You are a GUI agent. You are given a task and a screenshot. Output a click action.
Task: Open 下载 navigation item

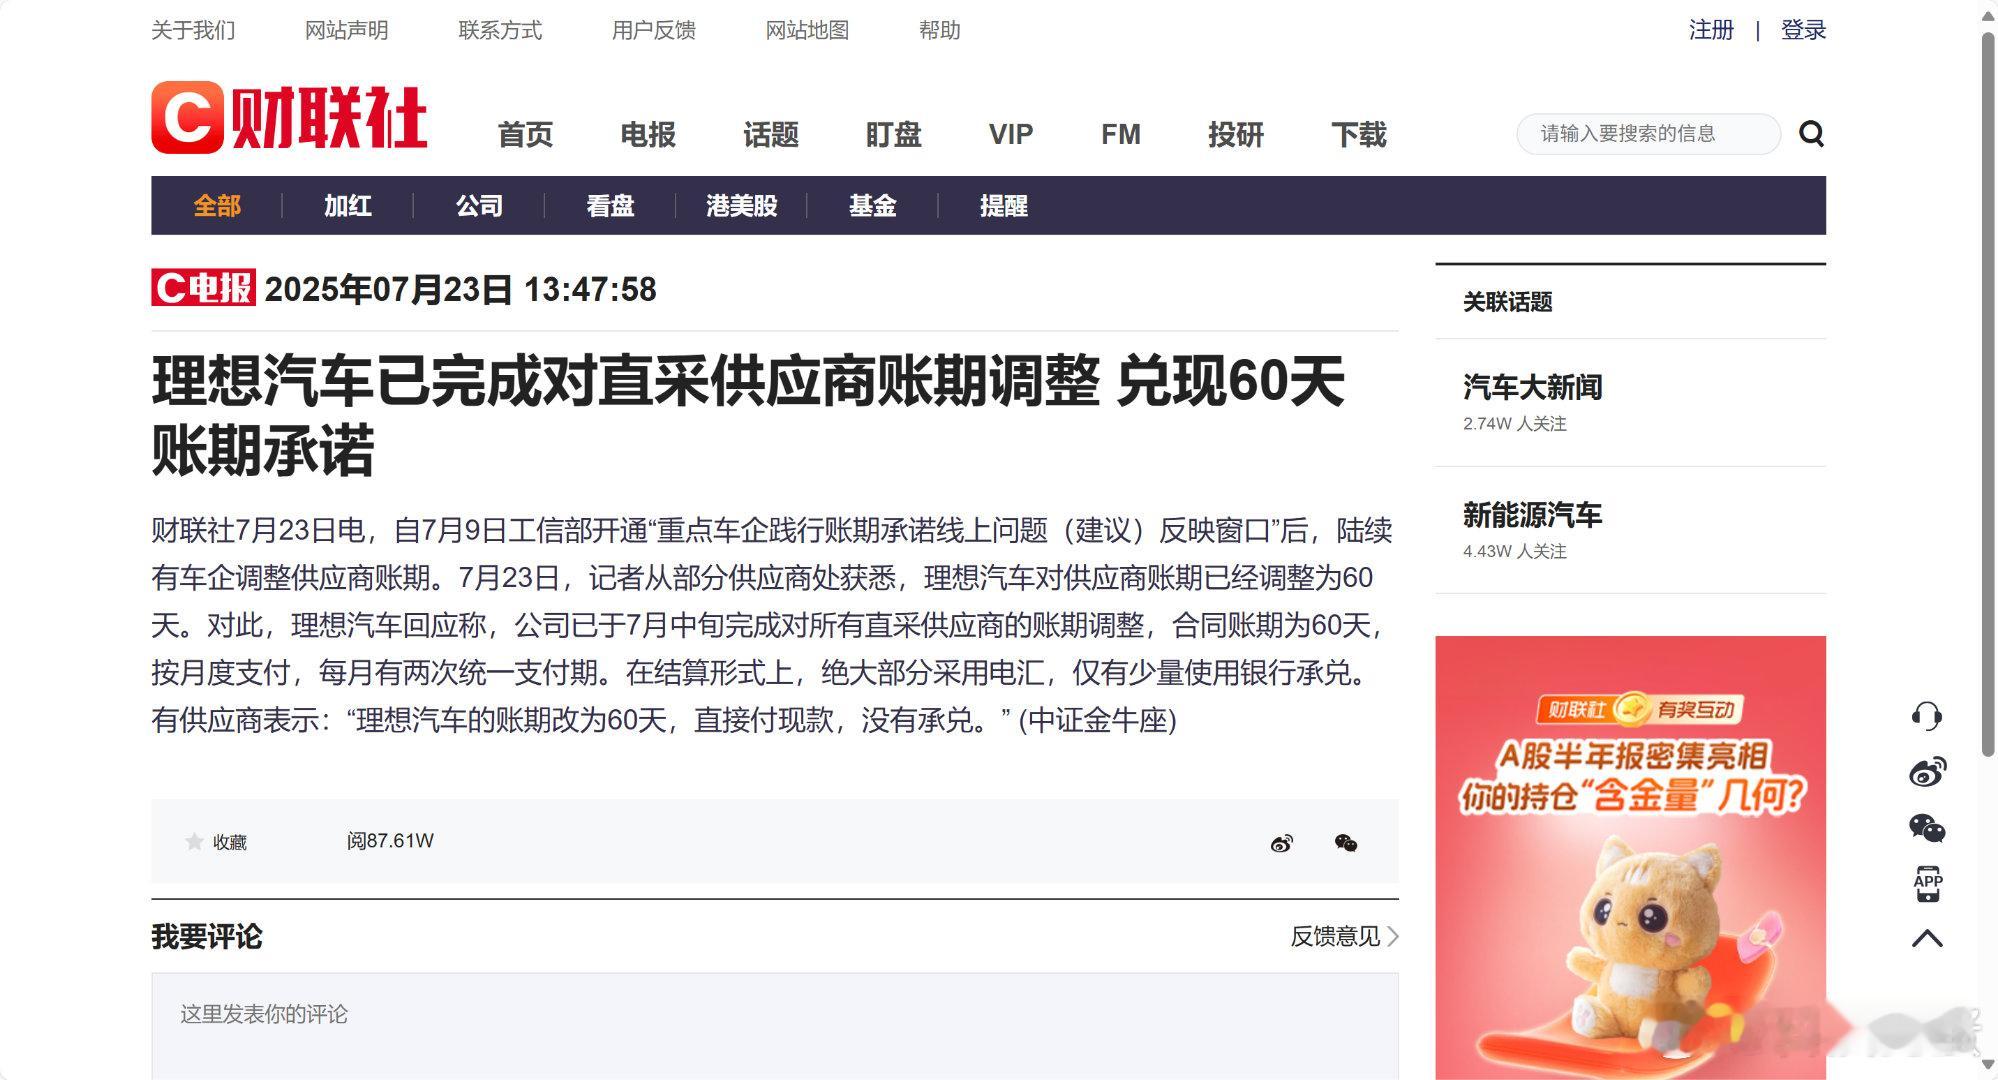coord(1359,134)
